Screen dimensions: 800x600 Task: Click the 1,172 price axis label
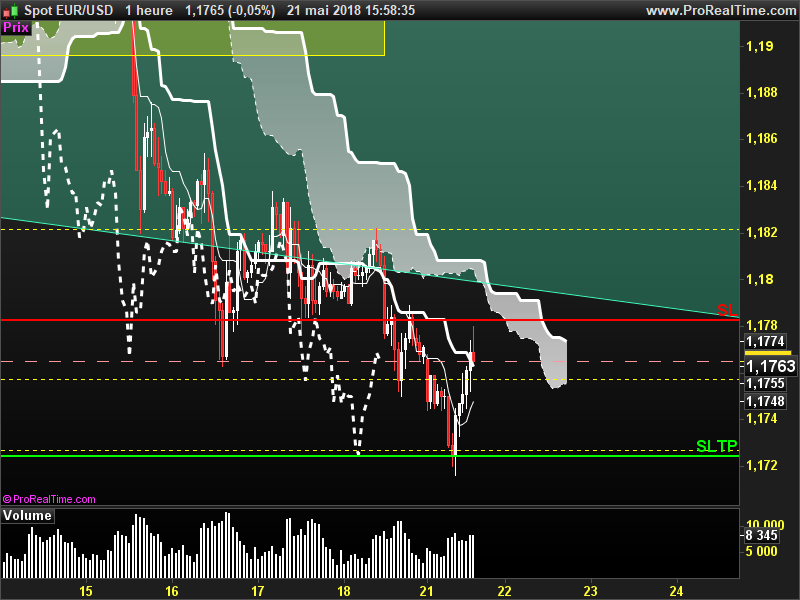pos(762,465)
